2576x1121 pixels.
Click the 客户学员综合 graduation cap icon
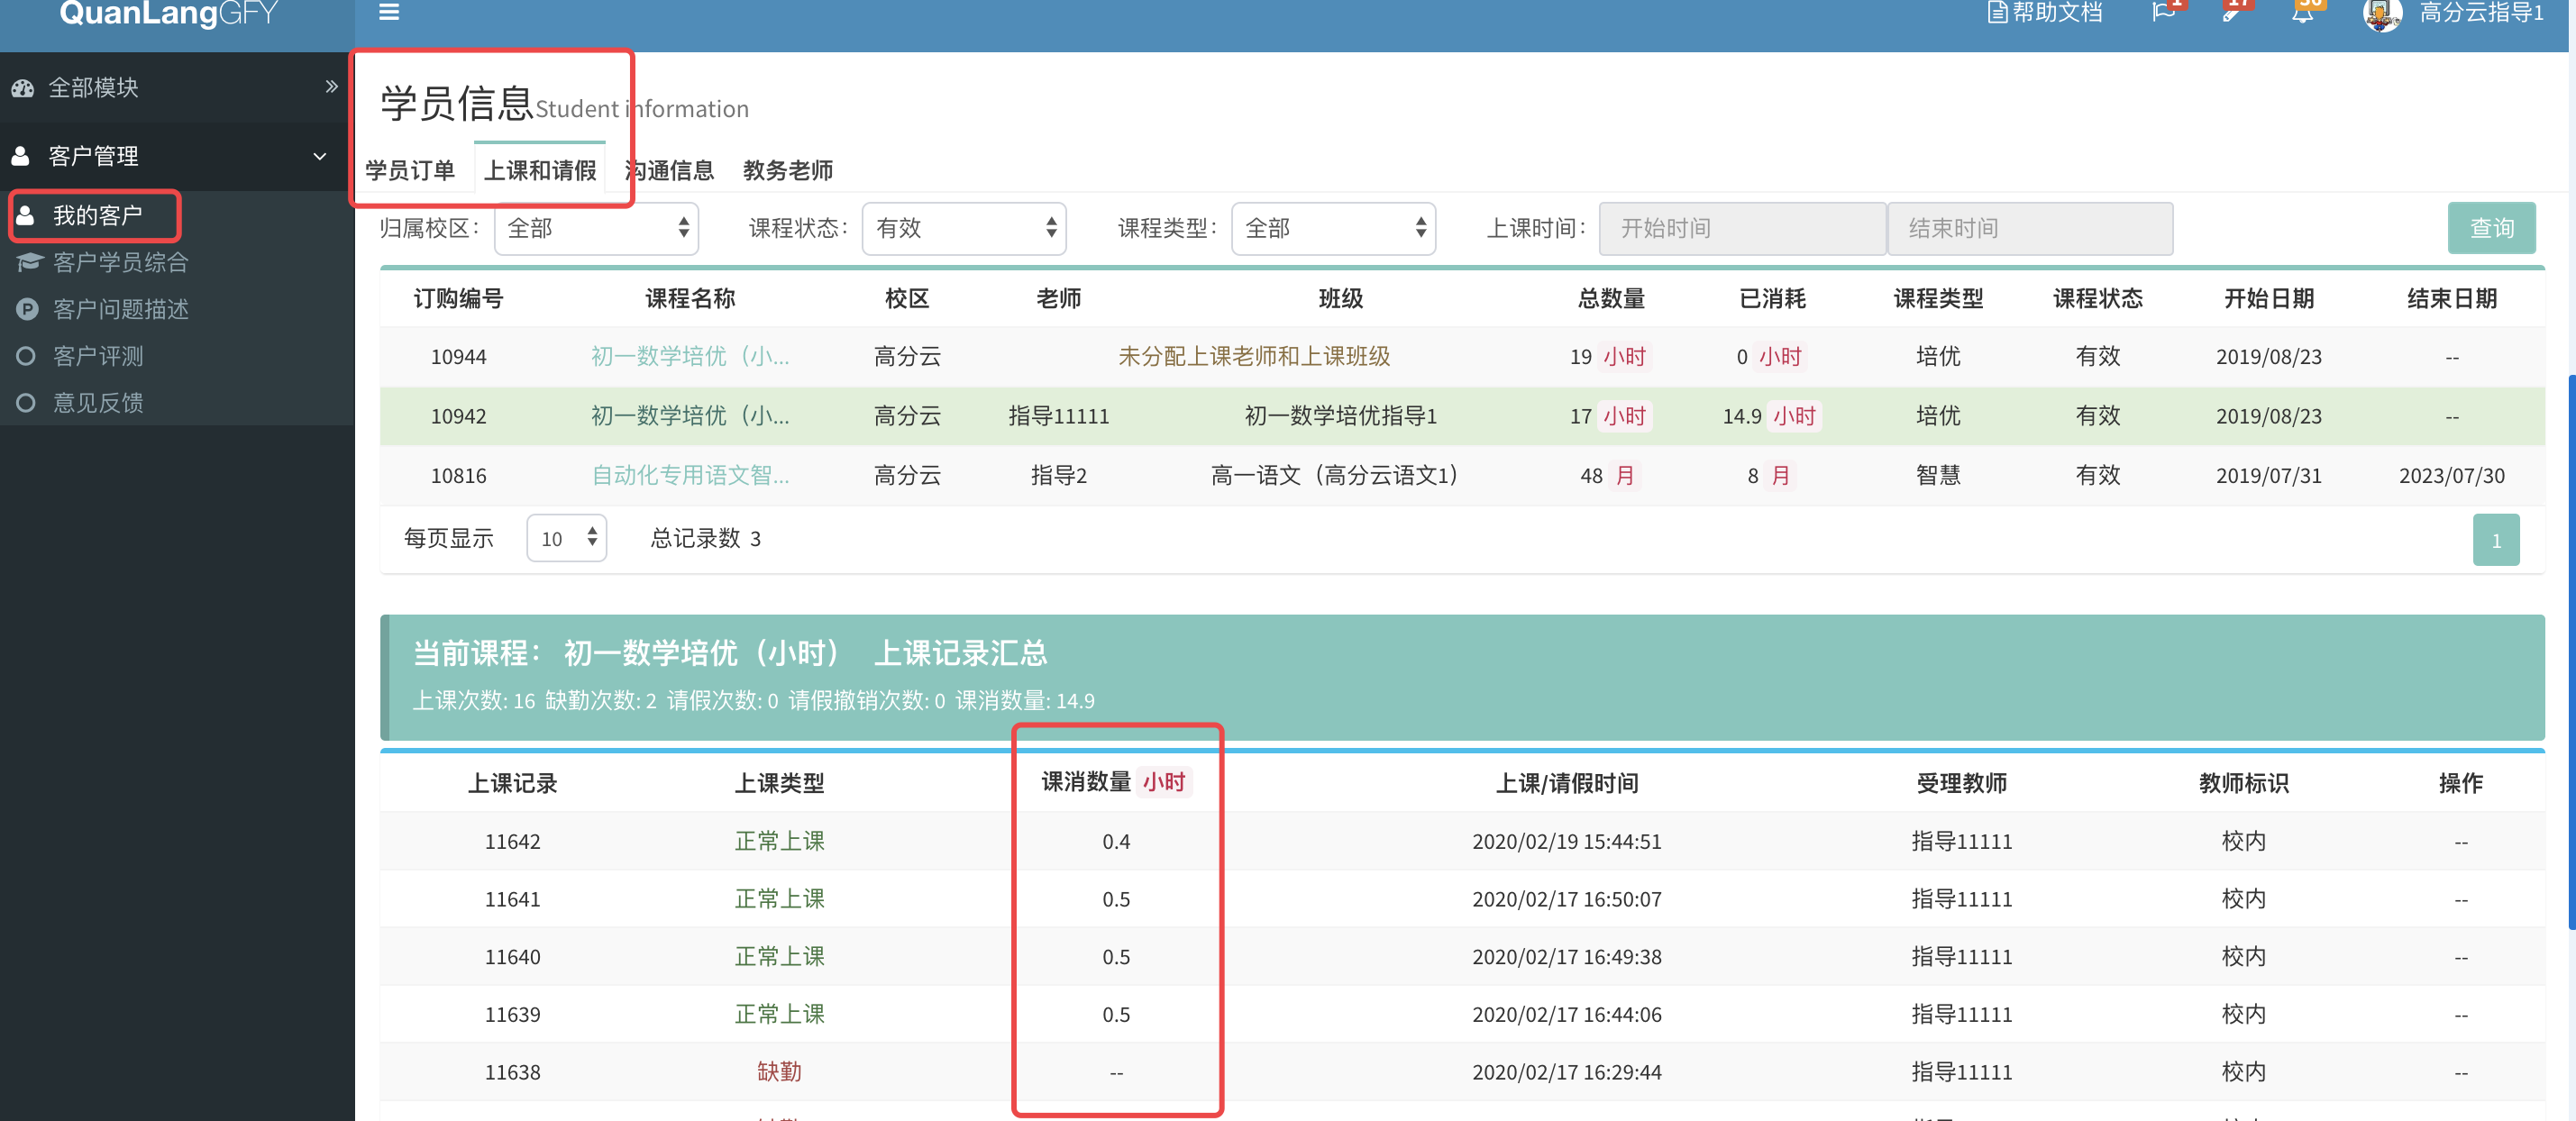[28, 262]
